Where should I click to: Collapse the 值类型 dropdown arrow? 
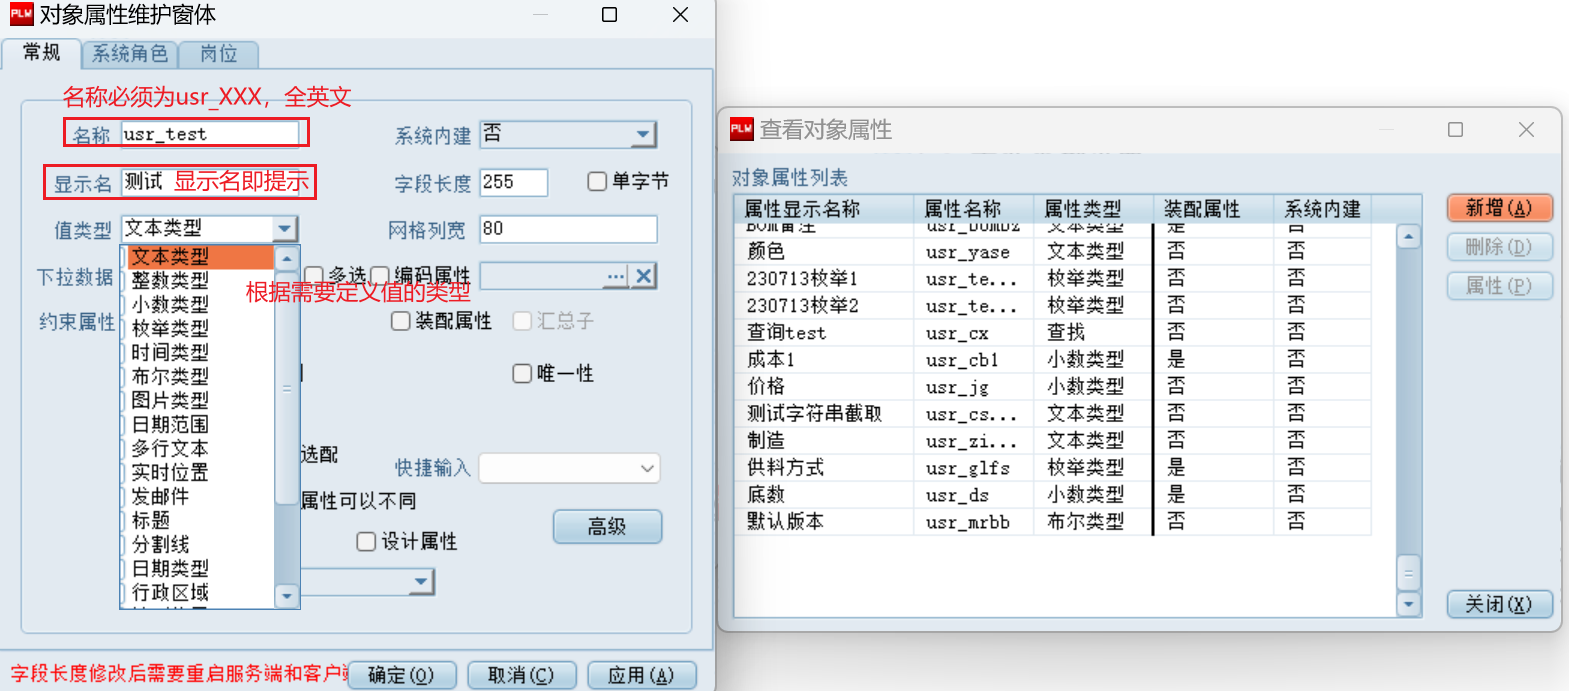(285, 229)
